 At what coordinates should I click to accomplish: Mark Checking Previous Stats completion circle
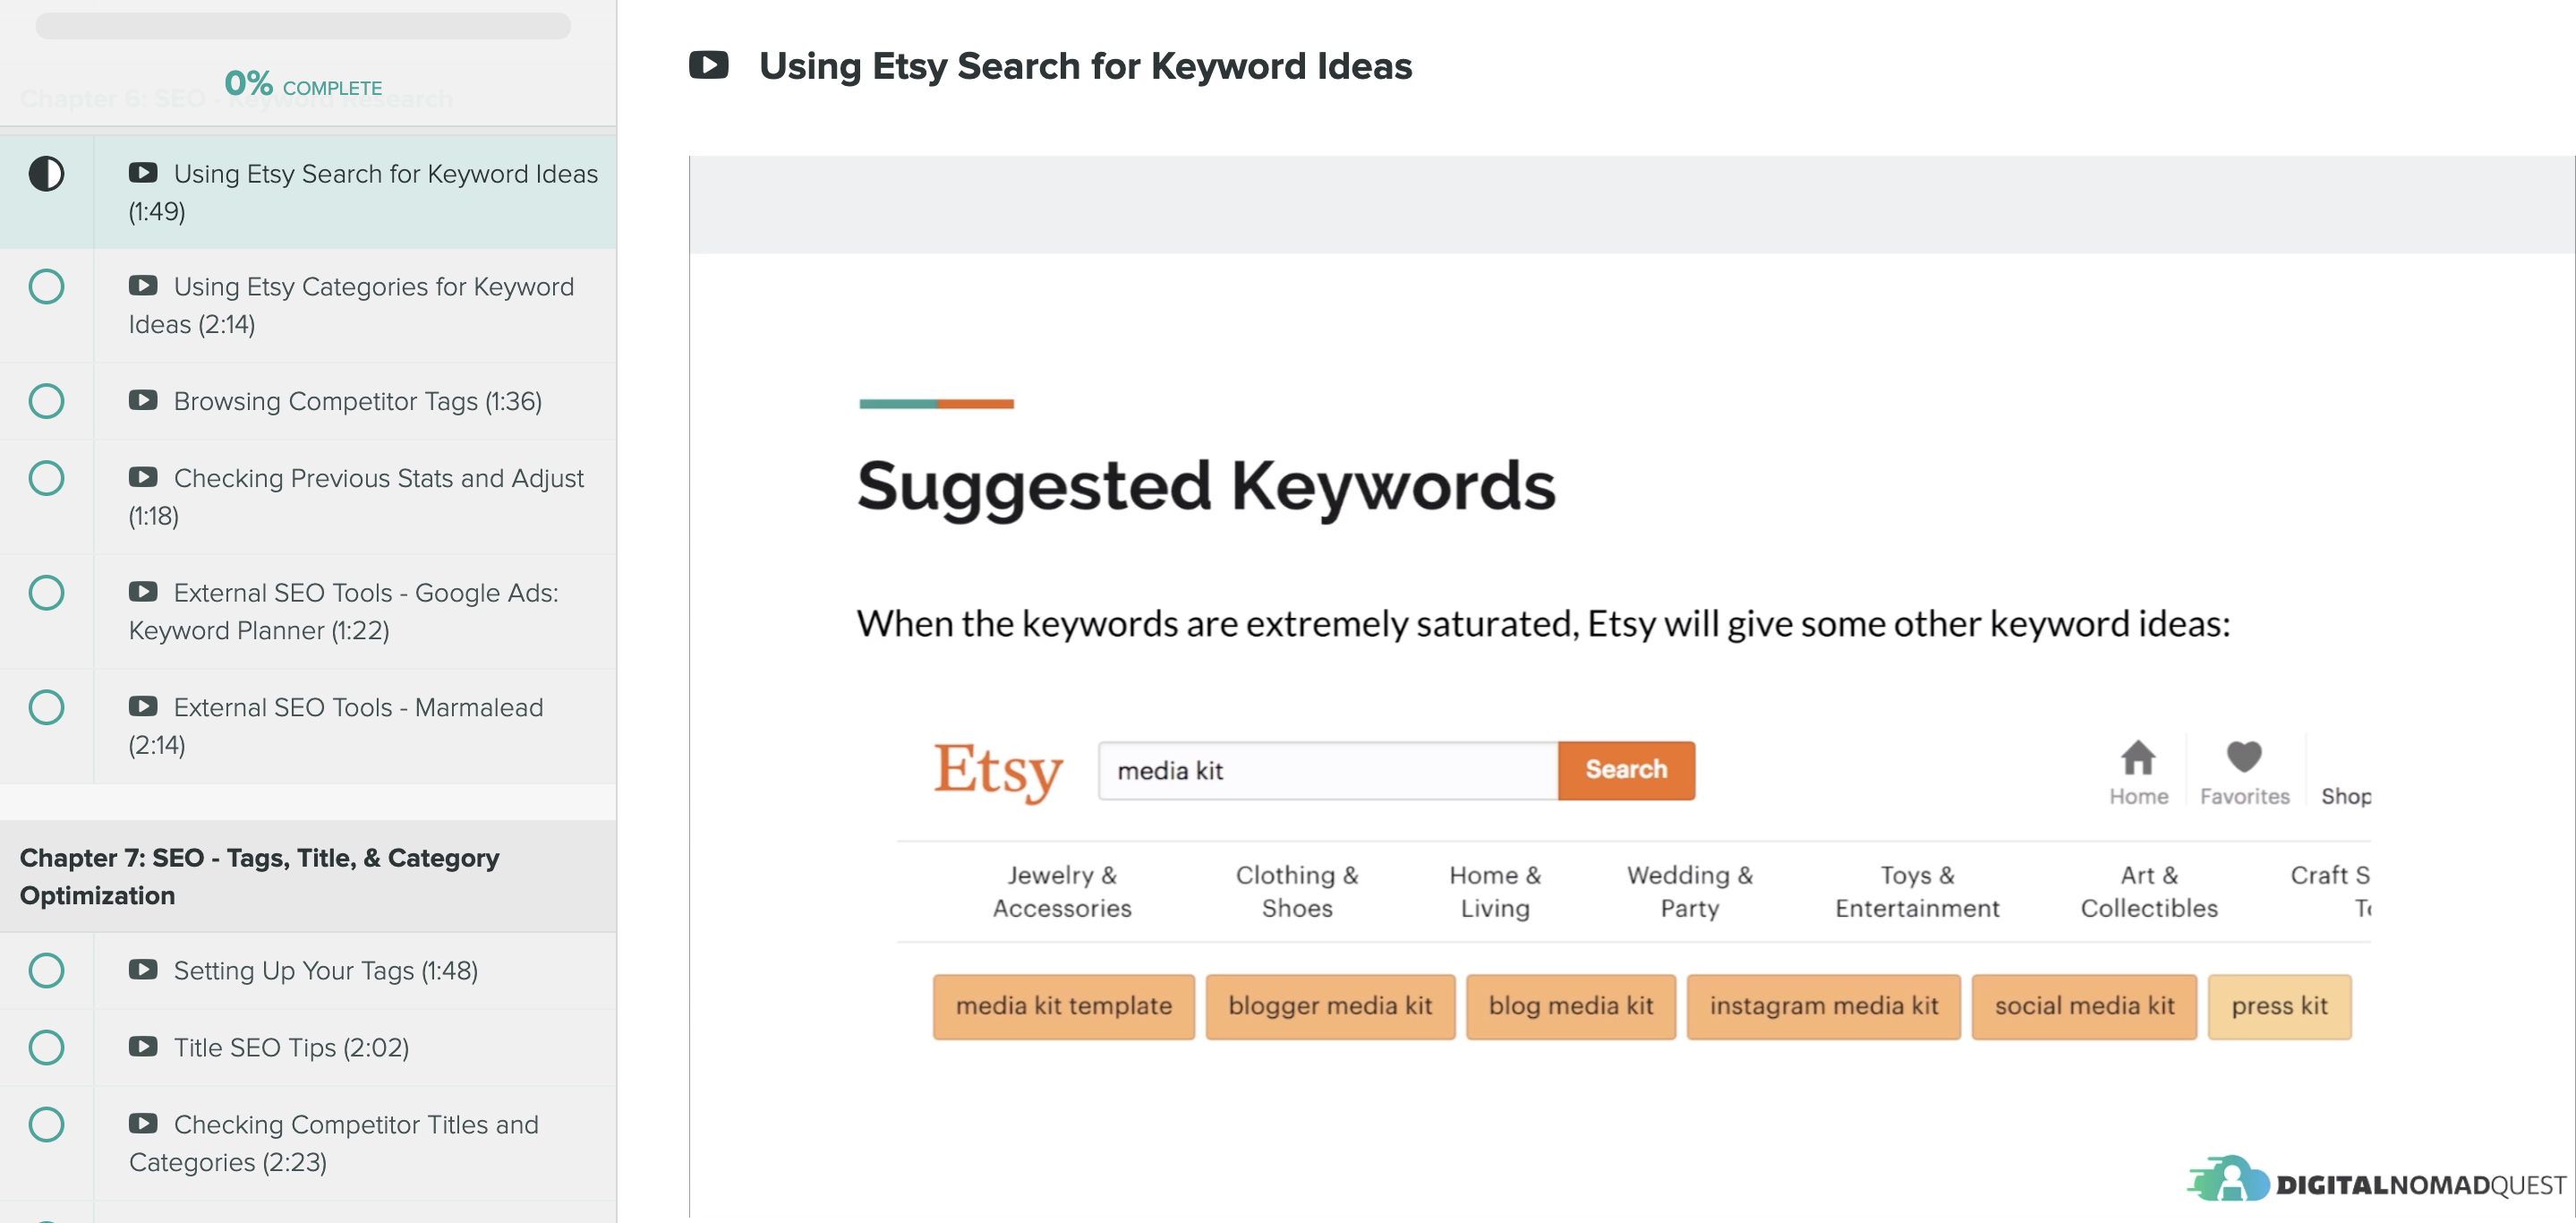tap(46, 478)
